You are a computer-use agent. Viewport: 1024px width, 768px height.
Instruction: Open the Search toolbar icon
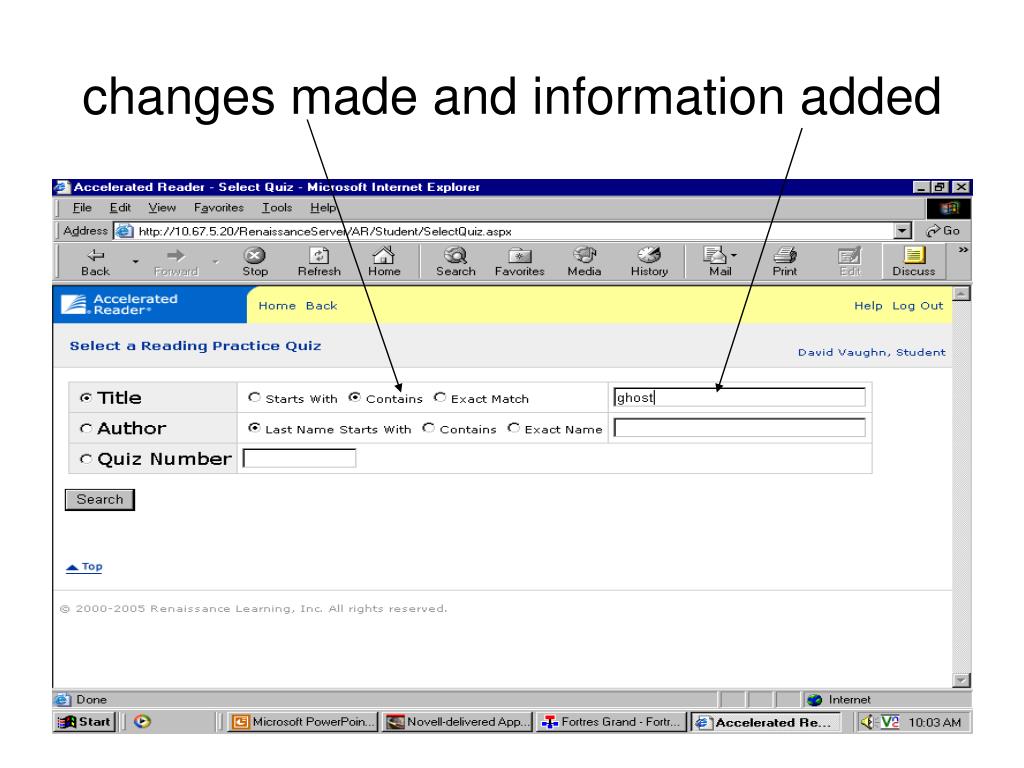pyautogui.click(x=455, y=255)
